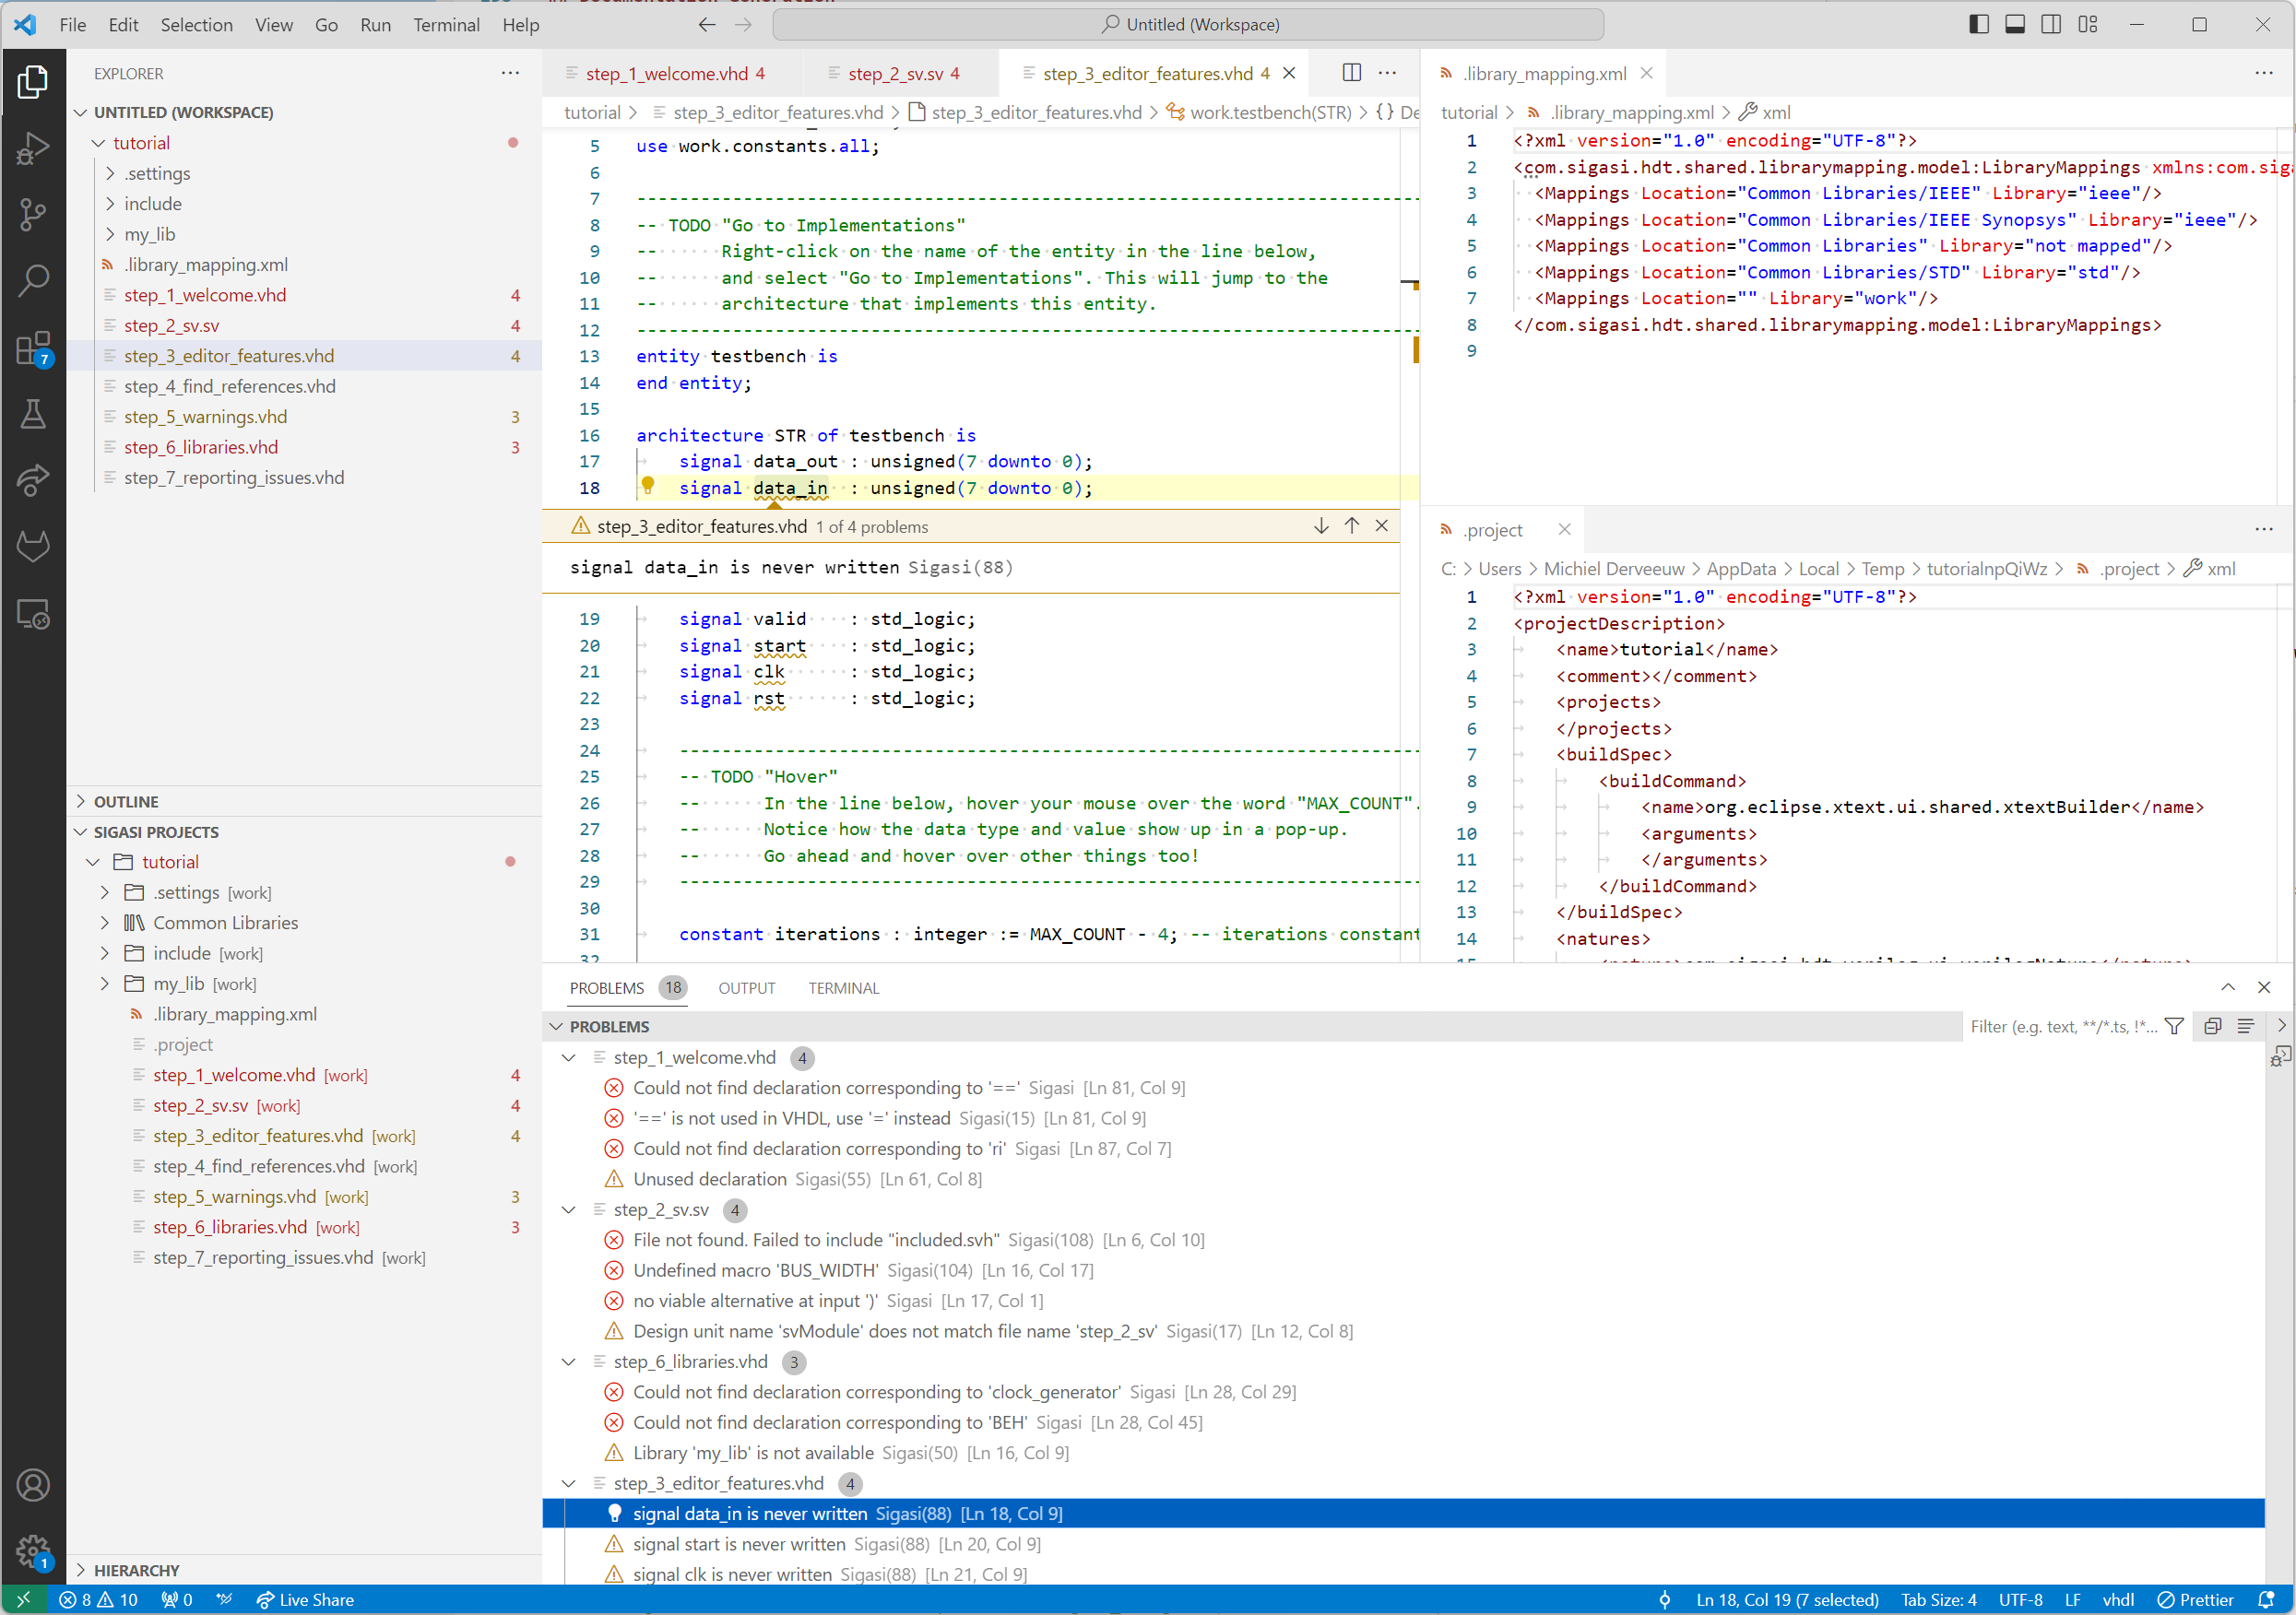Click the Untitled (Workspace) command center search
Viewport: 2296px width, 1615px height.
1189,25
